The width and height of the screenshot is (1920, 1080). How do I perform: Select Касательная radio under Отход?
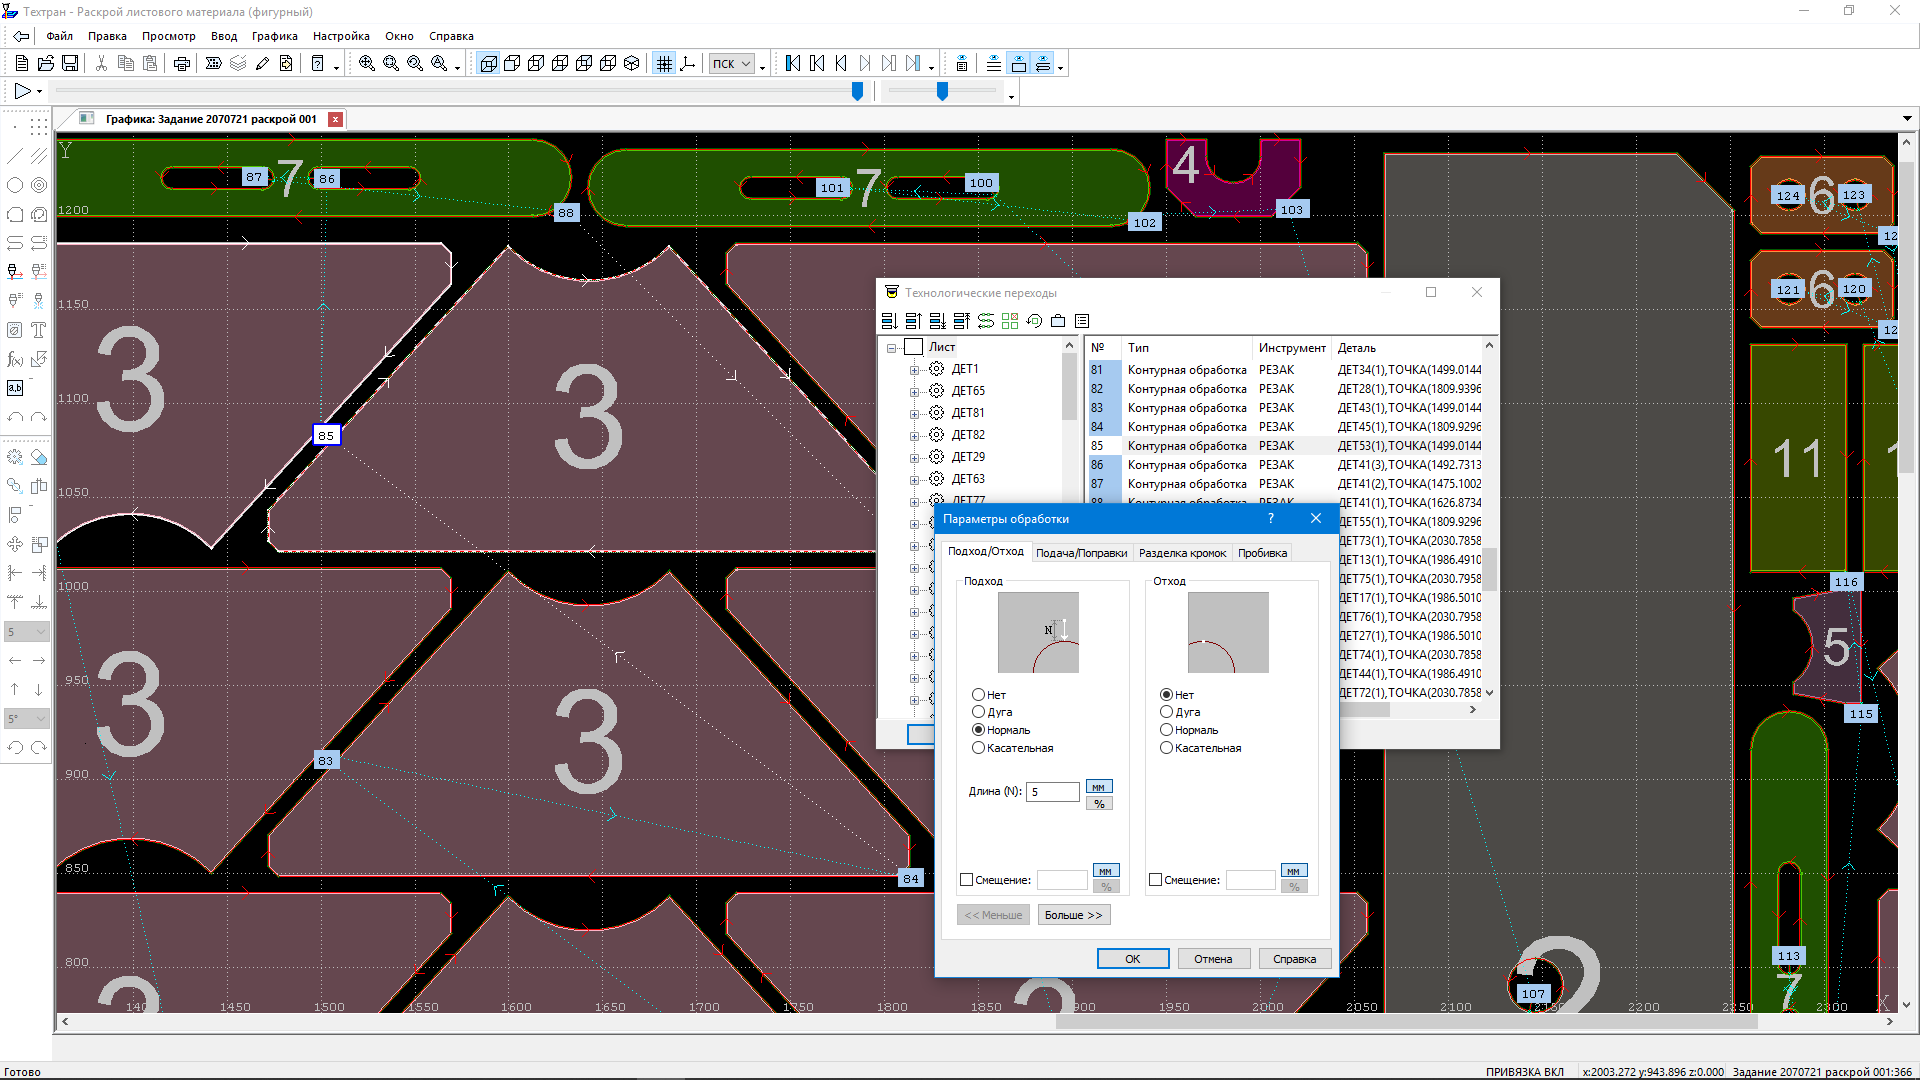tap(1166, 748)
